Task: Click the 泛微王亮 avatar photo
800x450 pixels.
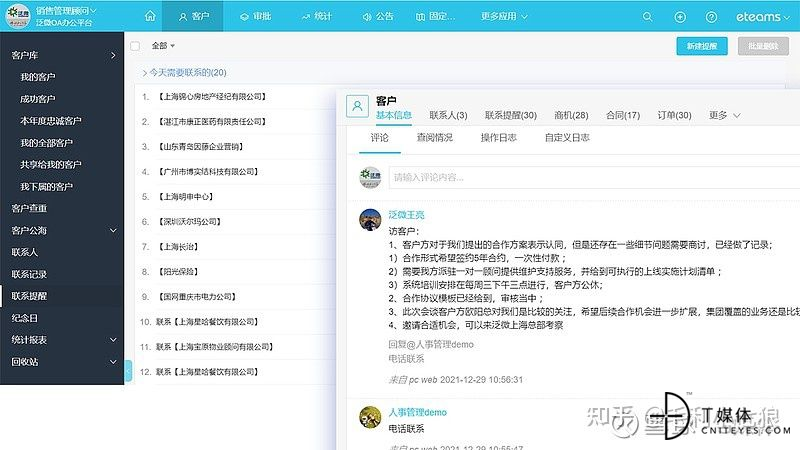Action: [370, 220]
